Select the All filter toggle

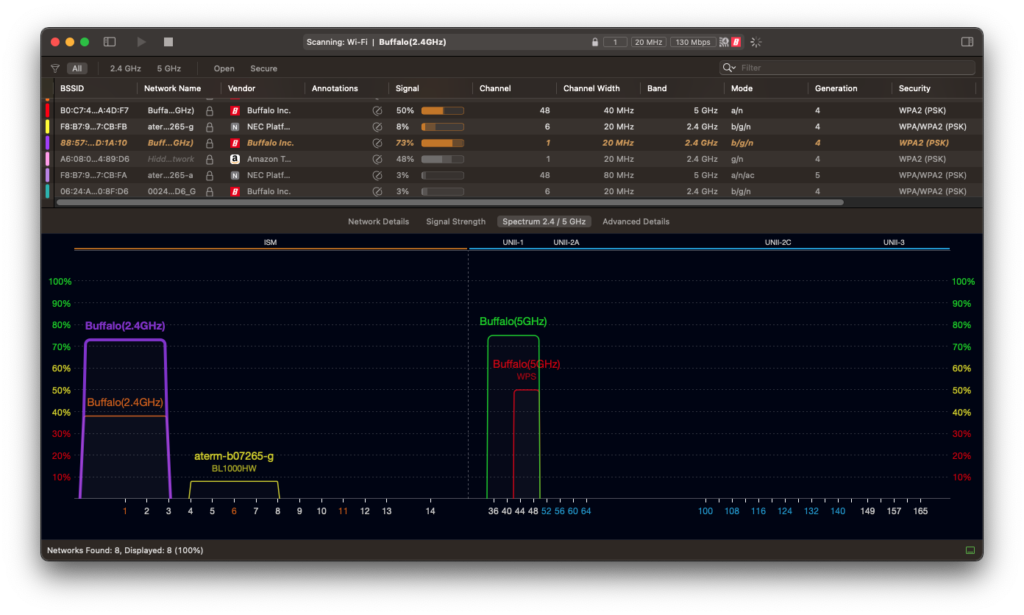coord(77,68)
